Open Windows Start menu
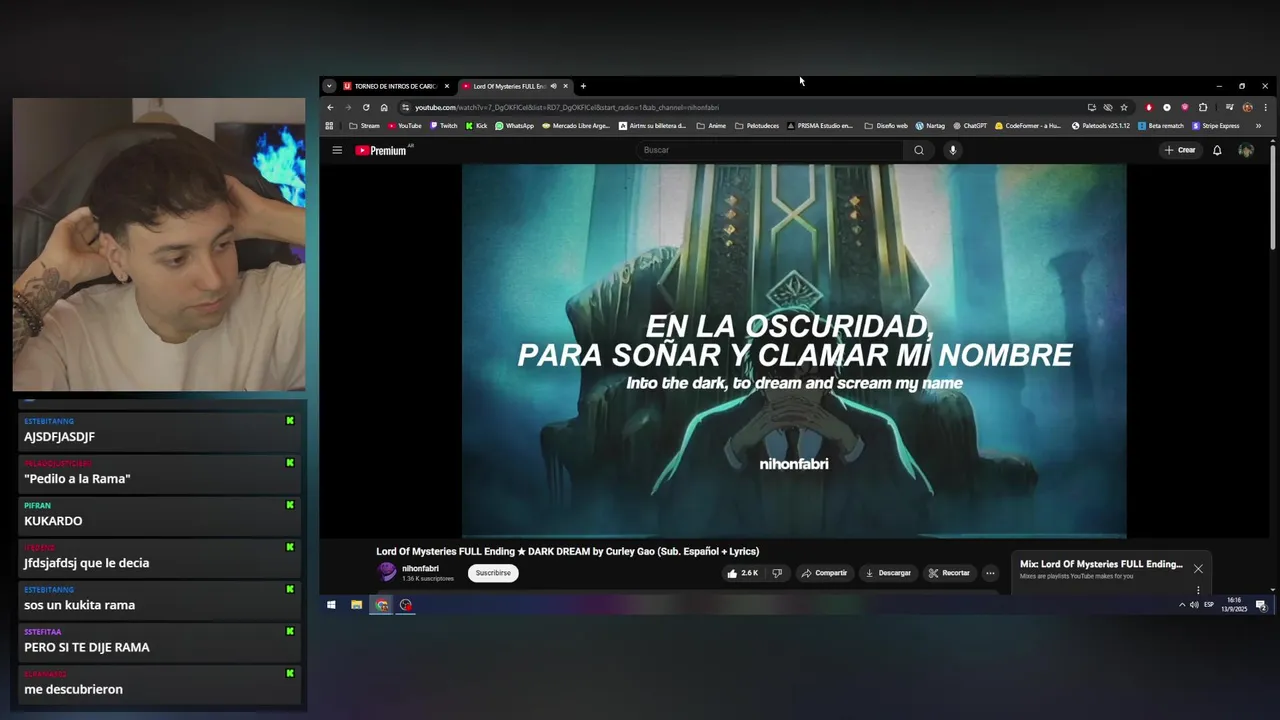Image resolution: width=1280 pixels, height=720 pixels. (331, 605)
